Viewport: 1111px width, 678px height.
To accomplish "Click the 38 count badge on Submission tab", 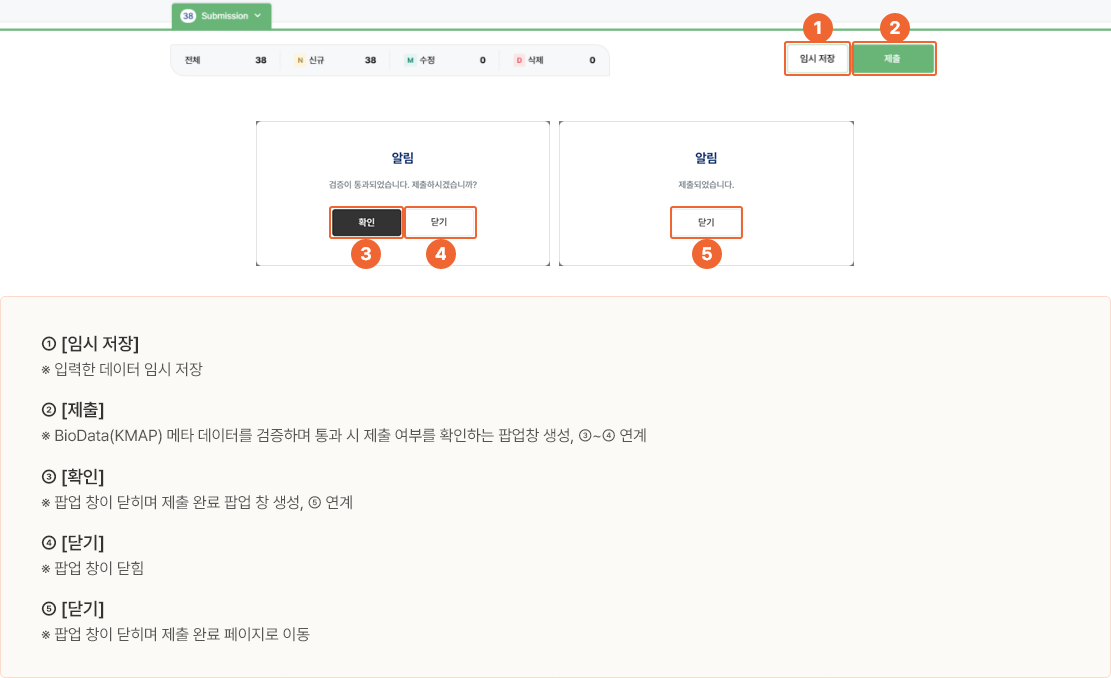I will pos(188,16).
